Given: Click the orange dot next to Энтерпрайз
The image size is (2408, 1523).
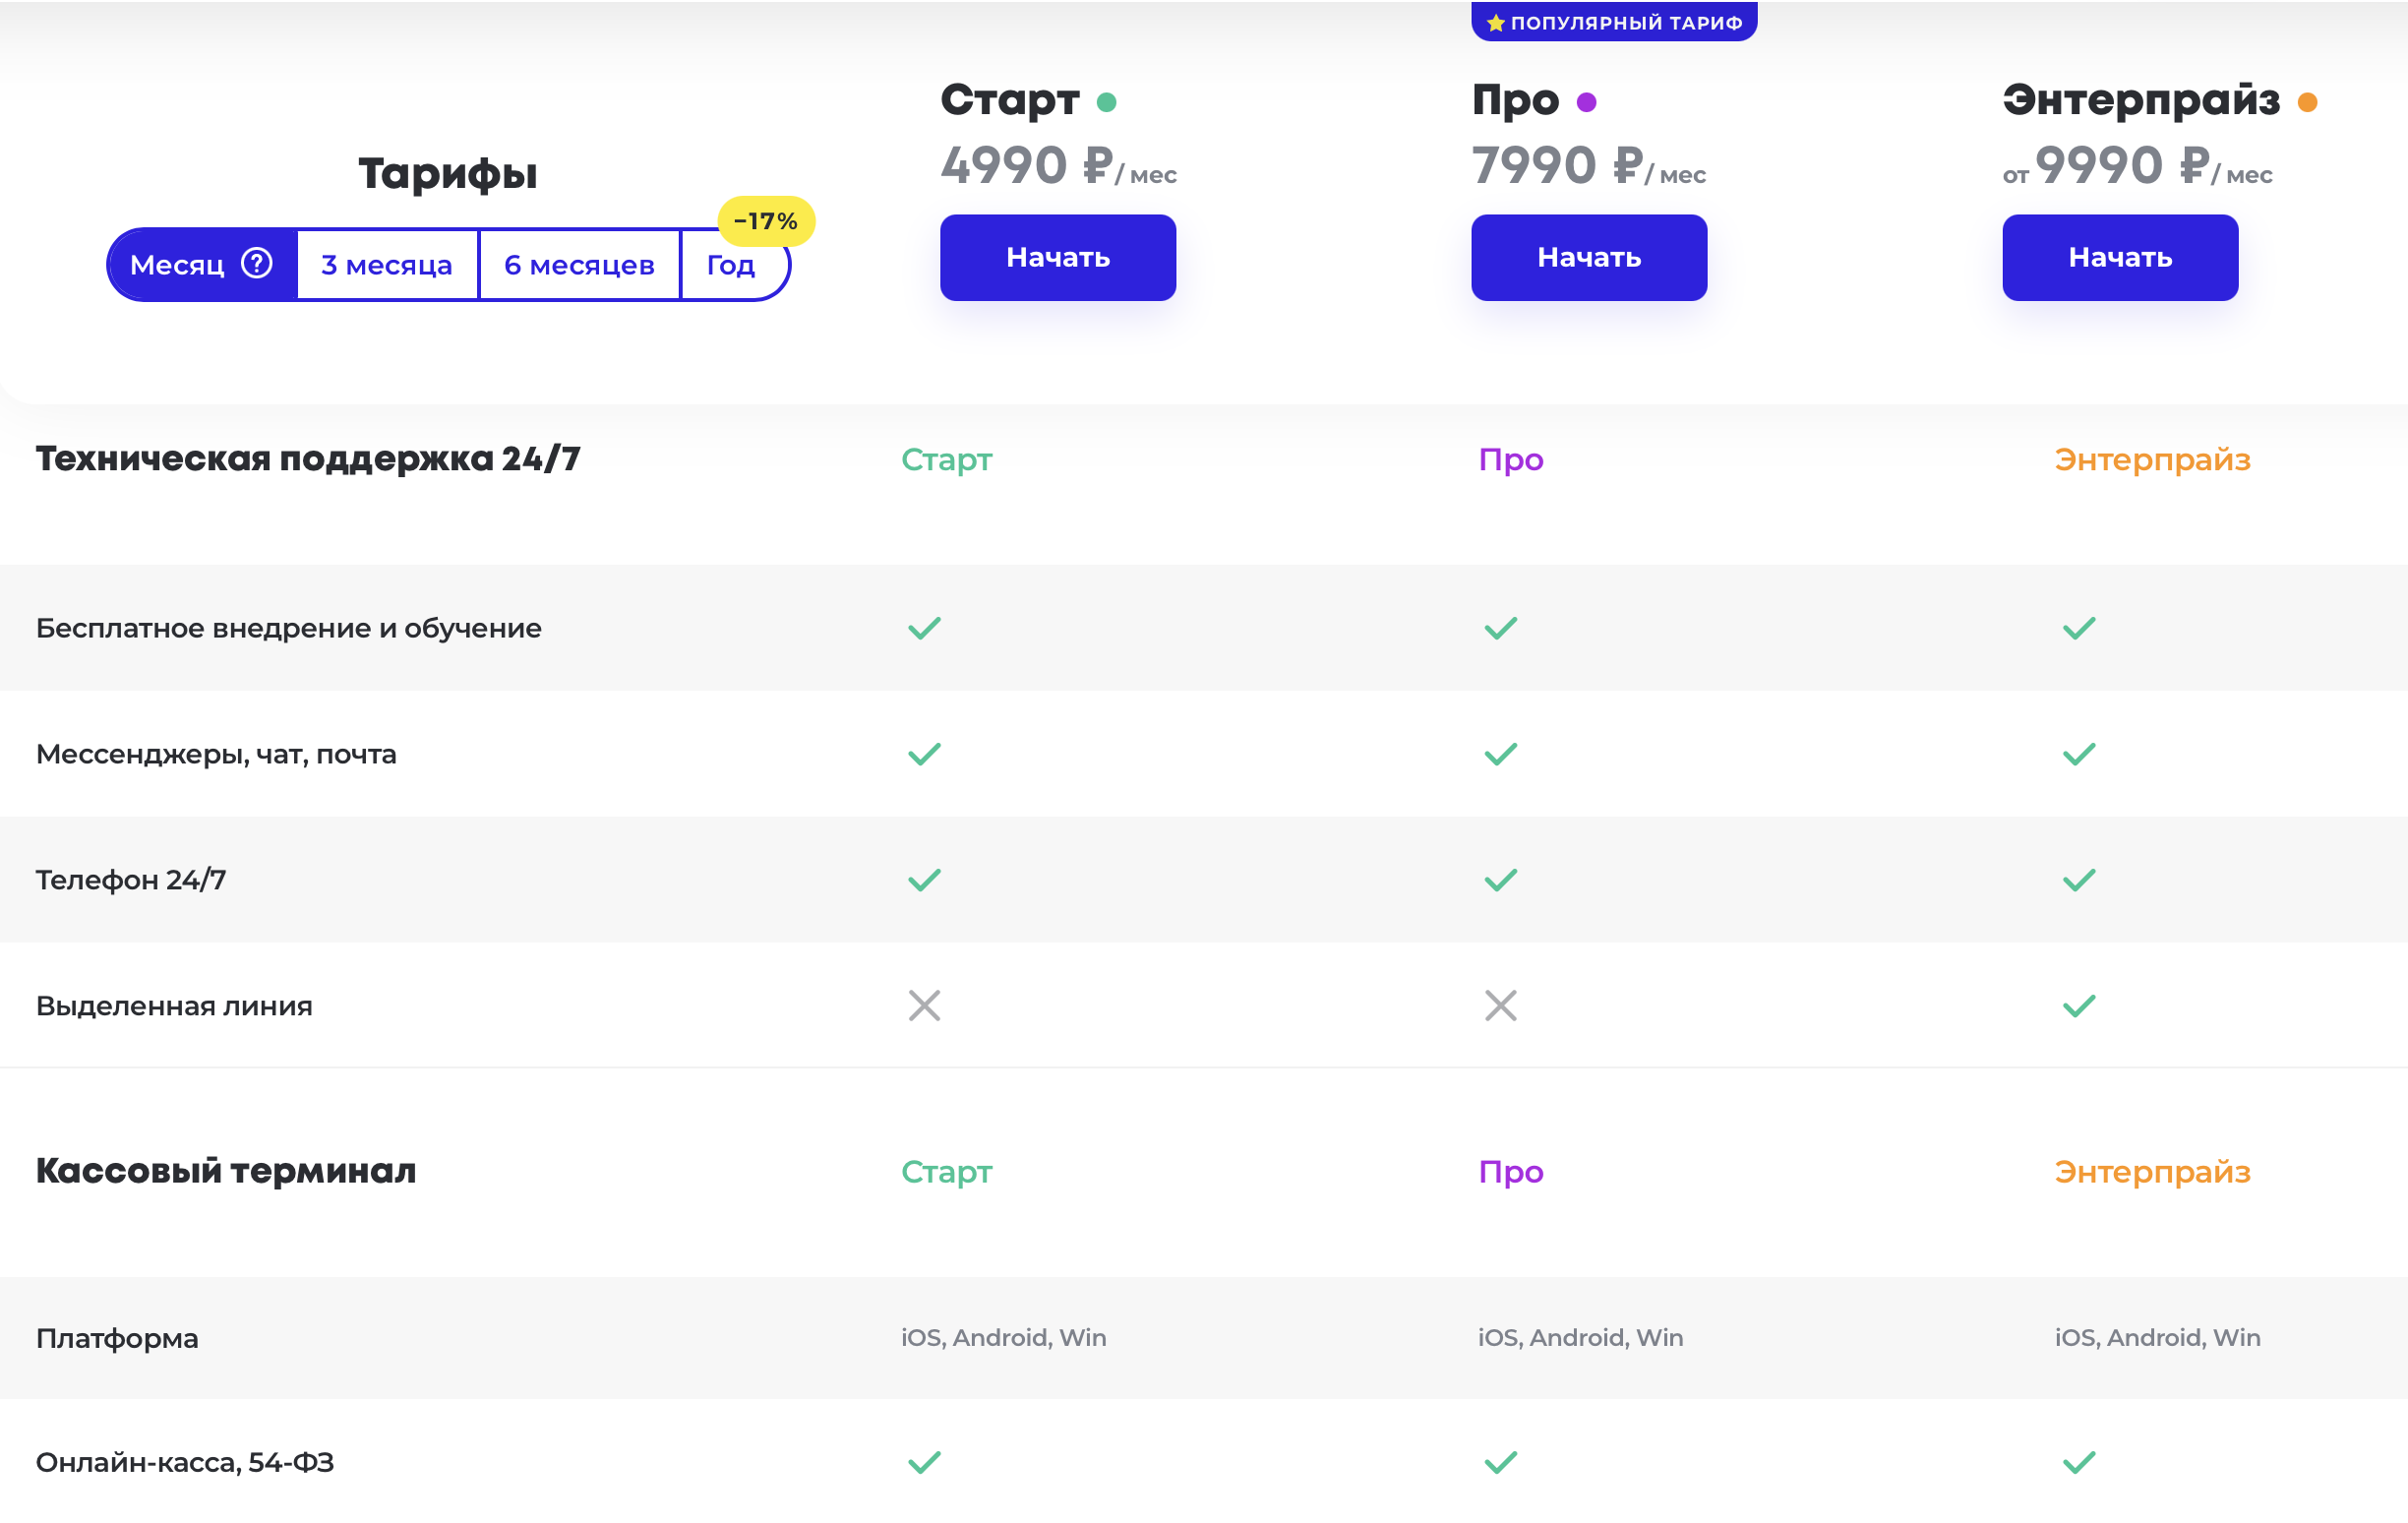Looking at the screenshot, I should tap(2307, 102).
